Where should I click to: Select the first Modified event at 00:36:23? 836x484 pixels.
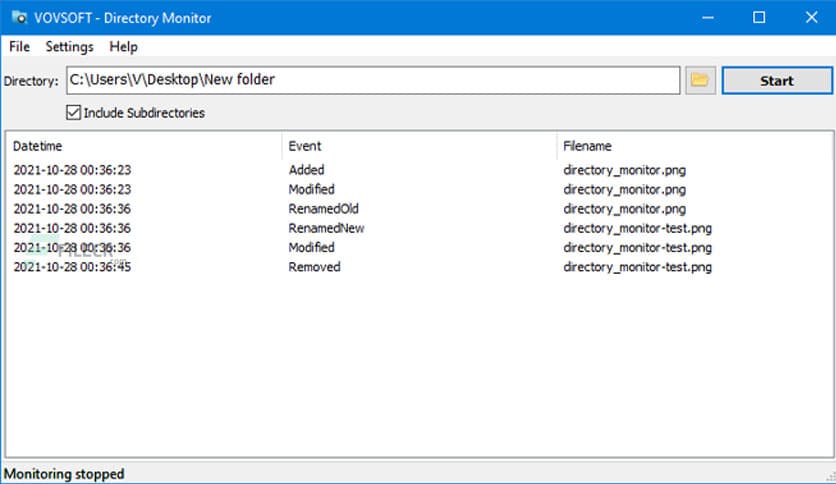311,189
